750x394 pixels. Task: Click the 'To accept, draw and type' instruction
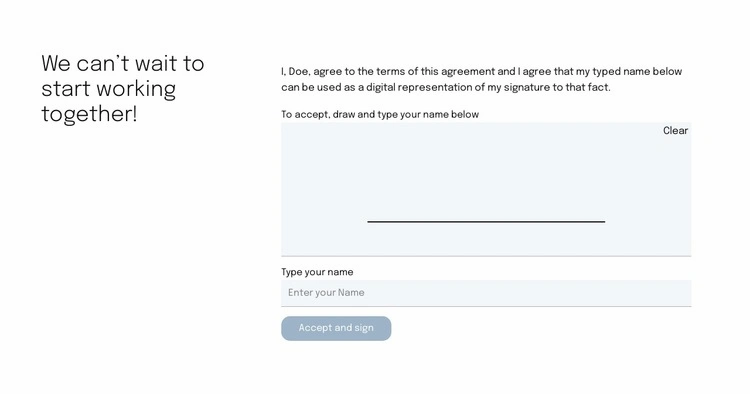click(x=380, y=115)
